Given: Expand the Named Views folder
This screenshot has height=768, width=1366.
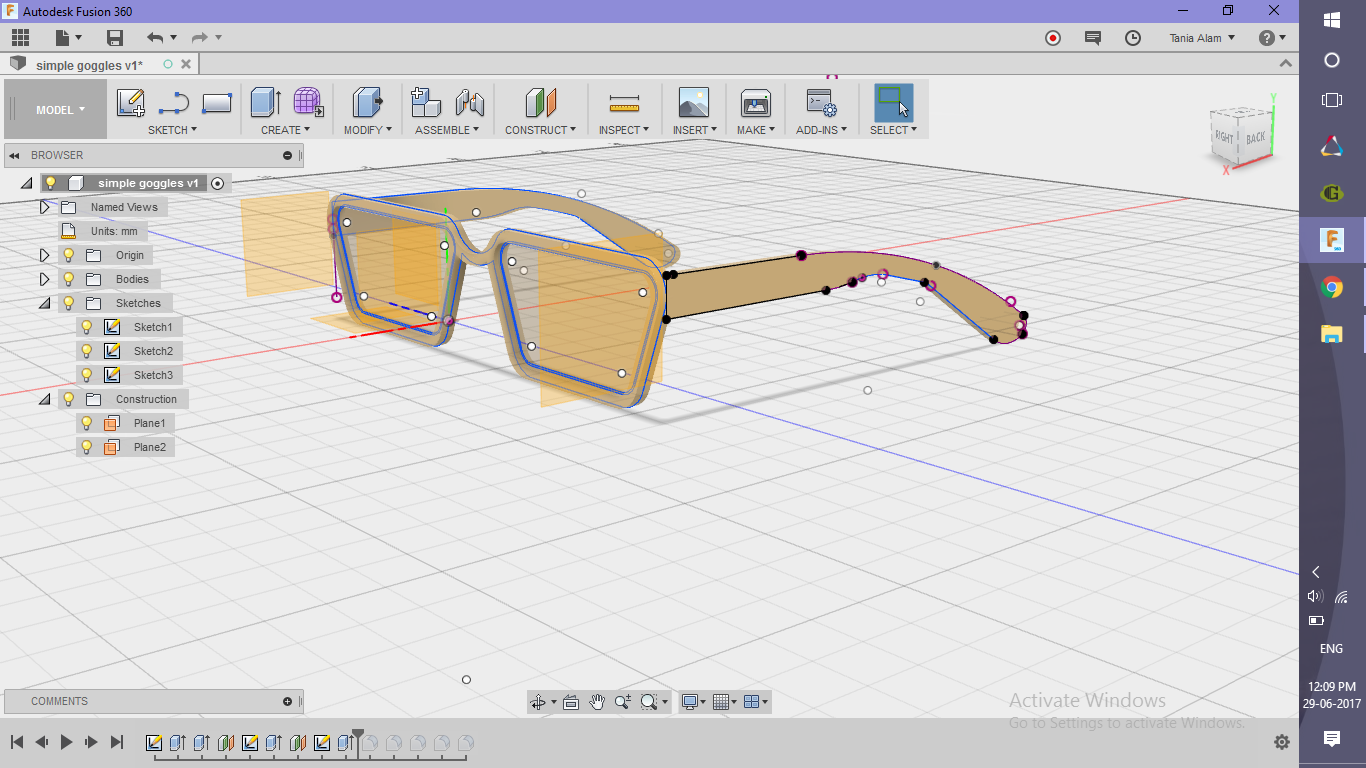Looking at the screenshot, I should (x=44, y=207).
